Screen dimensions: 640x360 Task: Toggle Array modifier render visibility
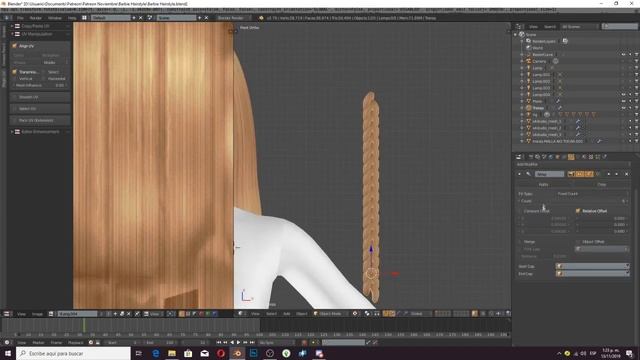(x=571, y=174)
